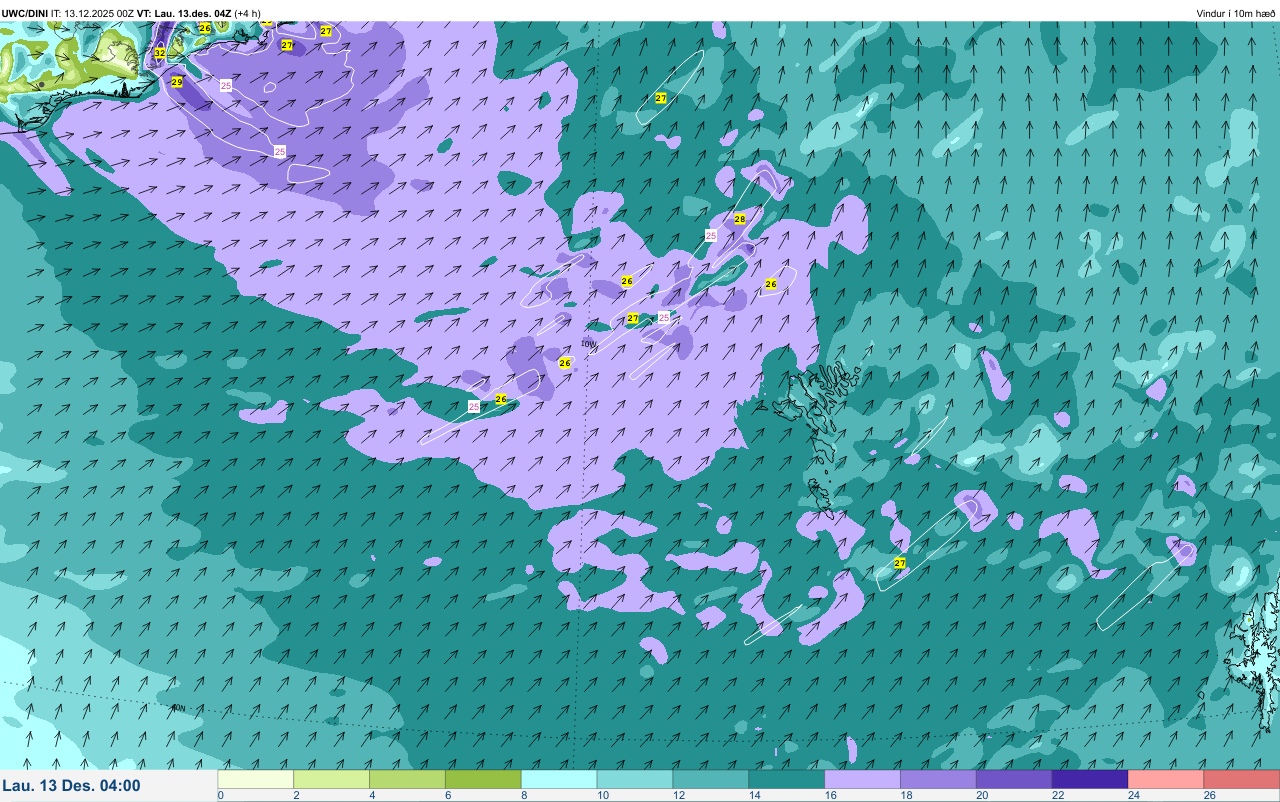Click the "(+4 h)" forecast offset text
Screen dimensions: 1280x802
click(247, 14)
